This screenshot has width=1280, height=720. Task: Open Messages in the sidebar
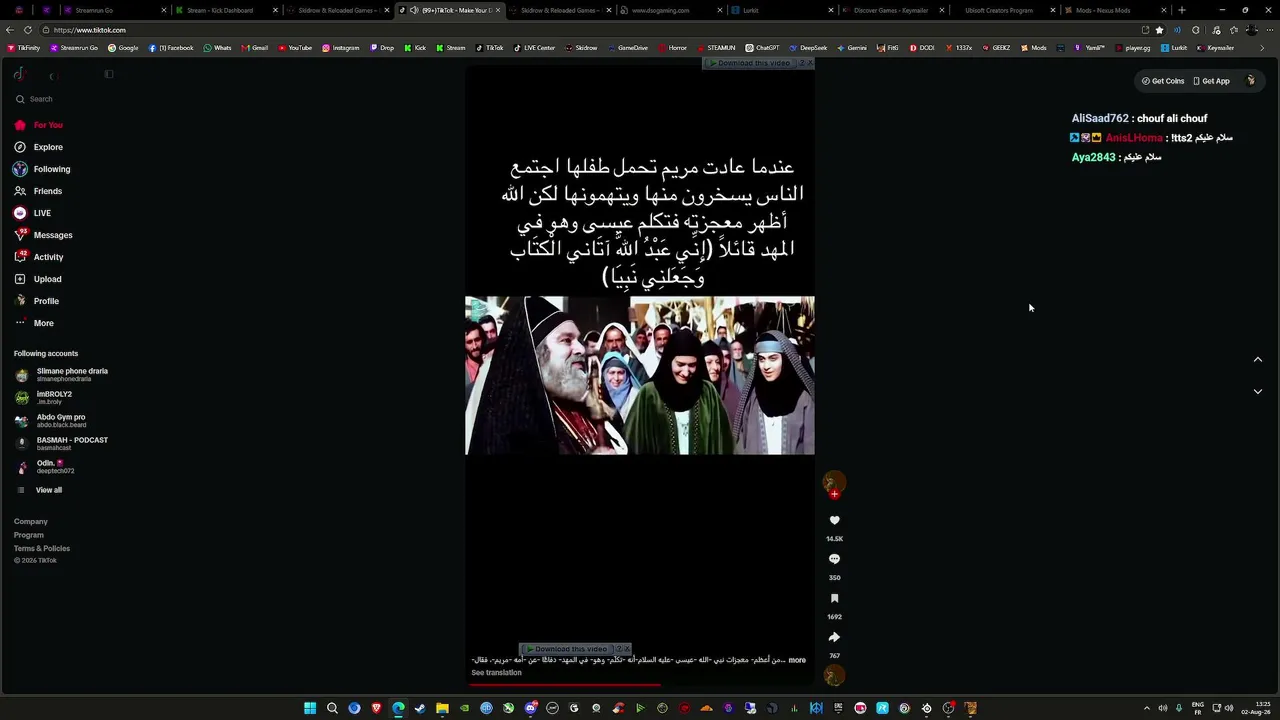(43, 235)
